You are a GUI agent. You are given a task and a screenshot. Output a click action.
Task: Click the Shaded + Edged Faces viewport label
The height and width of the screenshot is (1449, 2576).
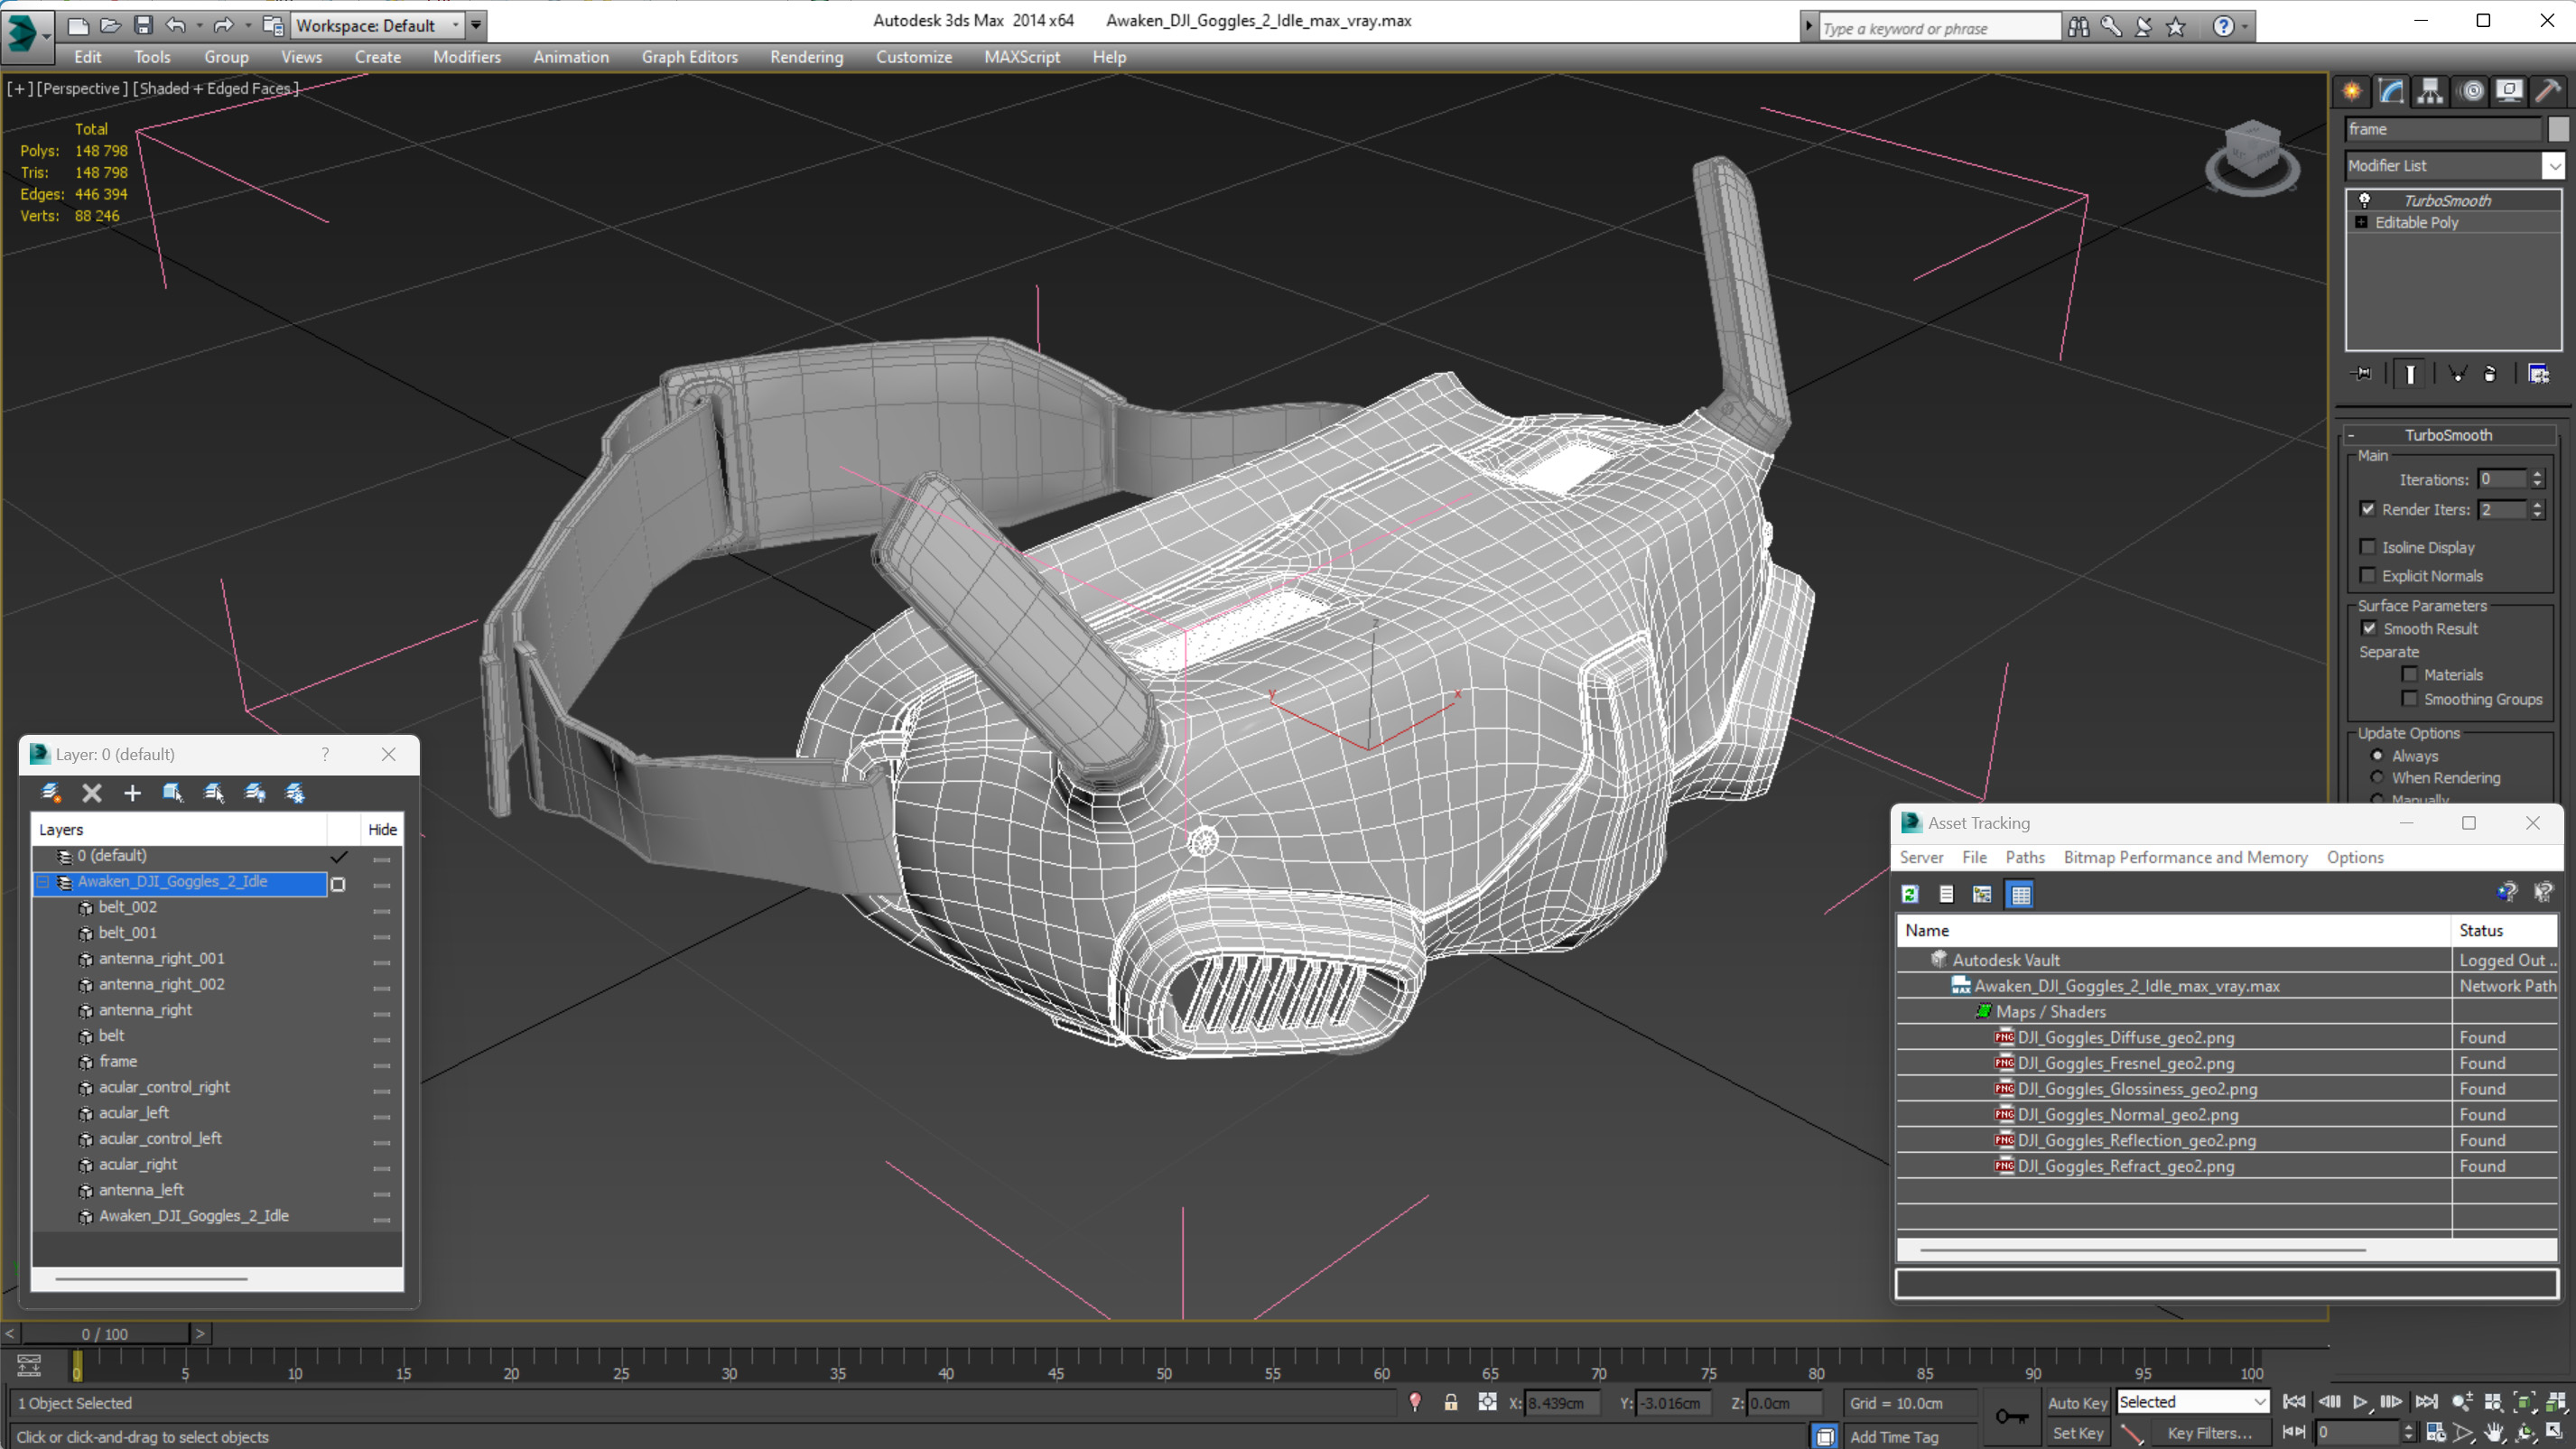coord(215,88)
